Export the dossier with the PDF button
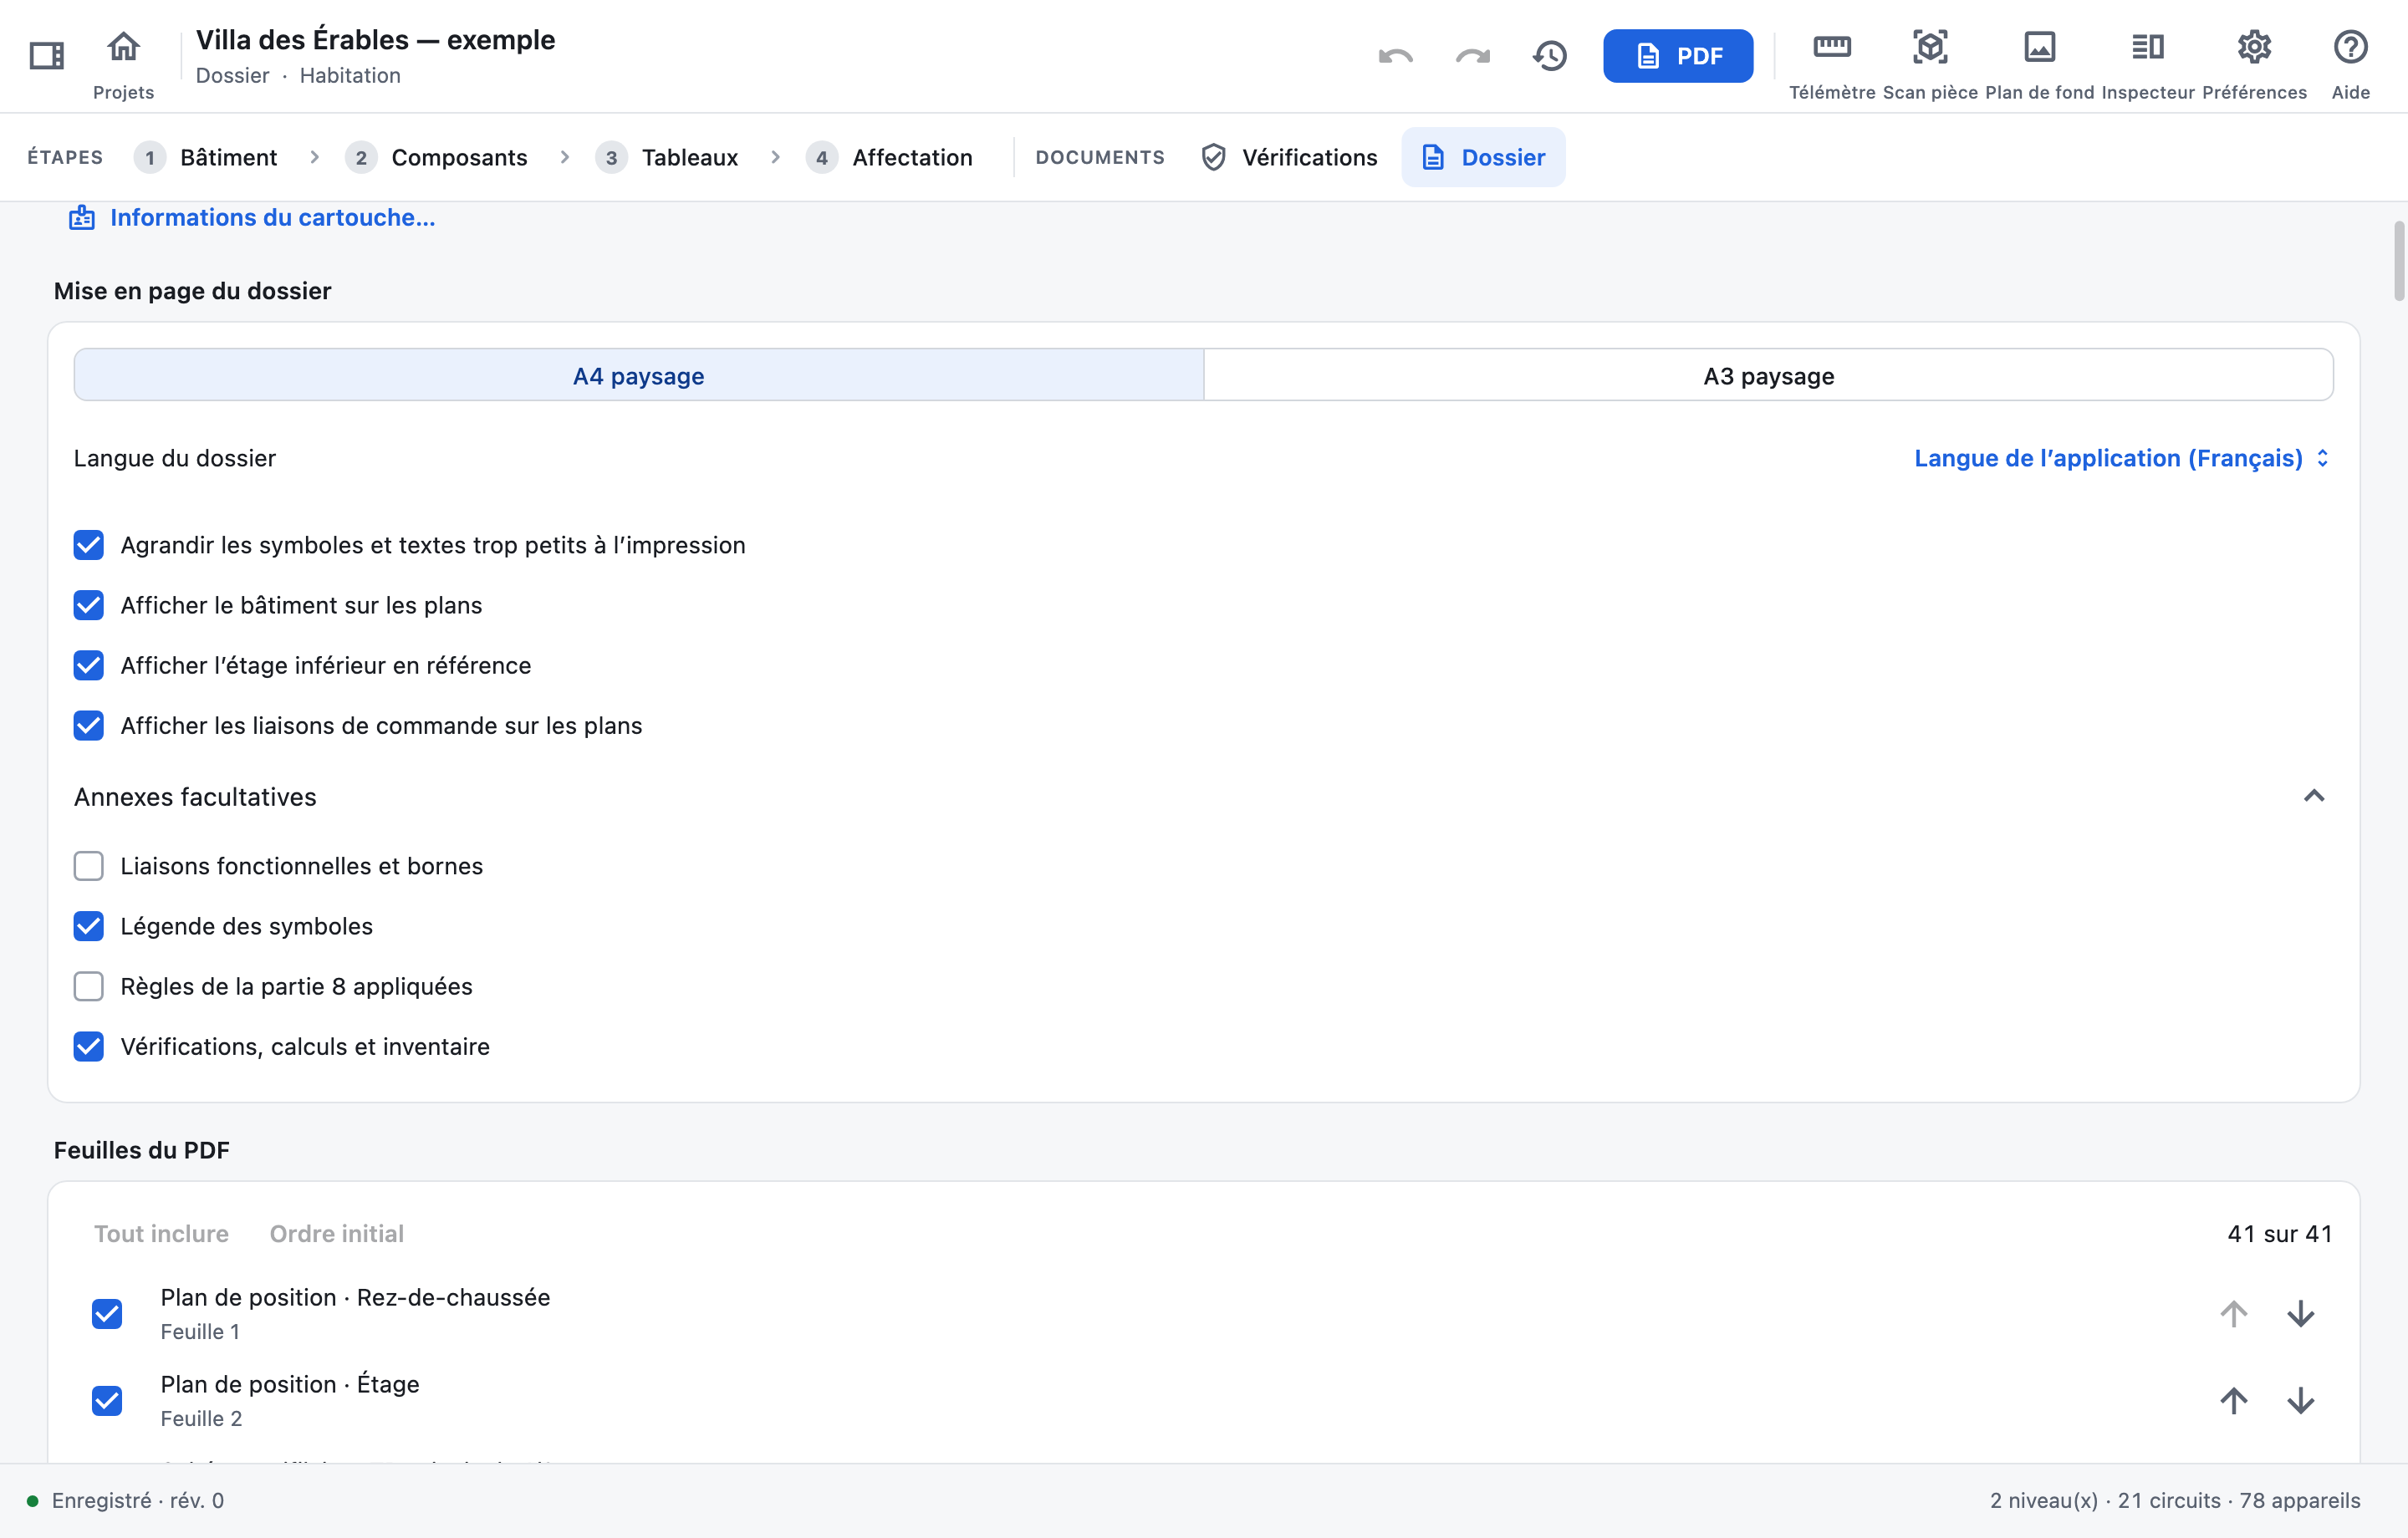This screenshot has height=1538, width=2408. tap(1677, 56)
